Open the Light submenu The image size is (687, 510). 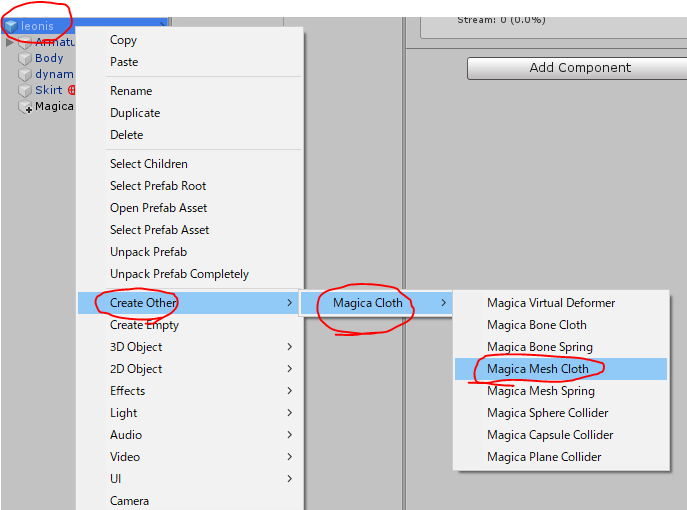point(191,412)
